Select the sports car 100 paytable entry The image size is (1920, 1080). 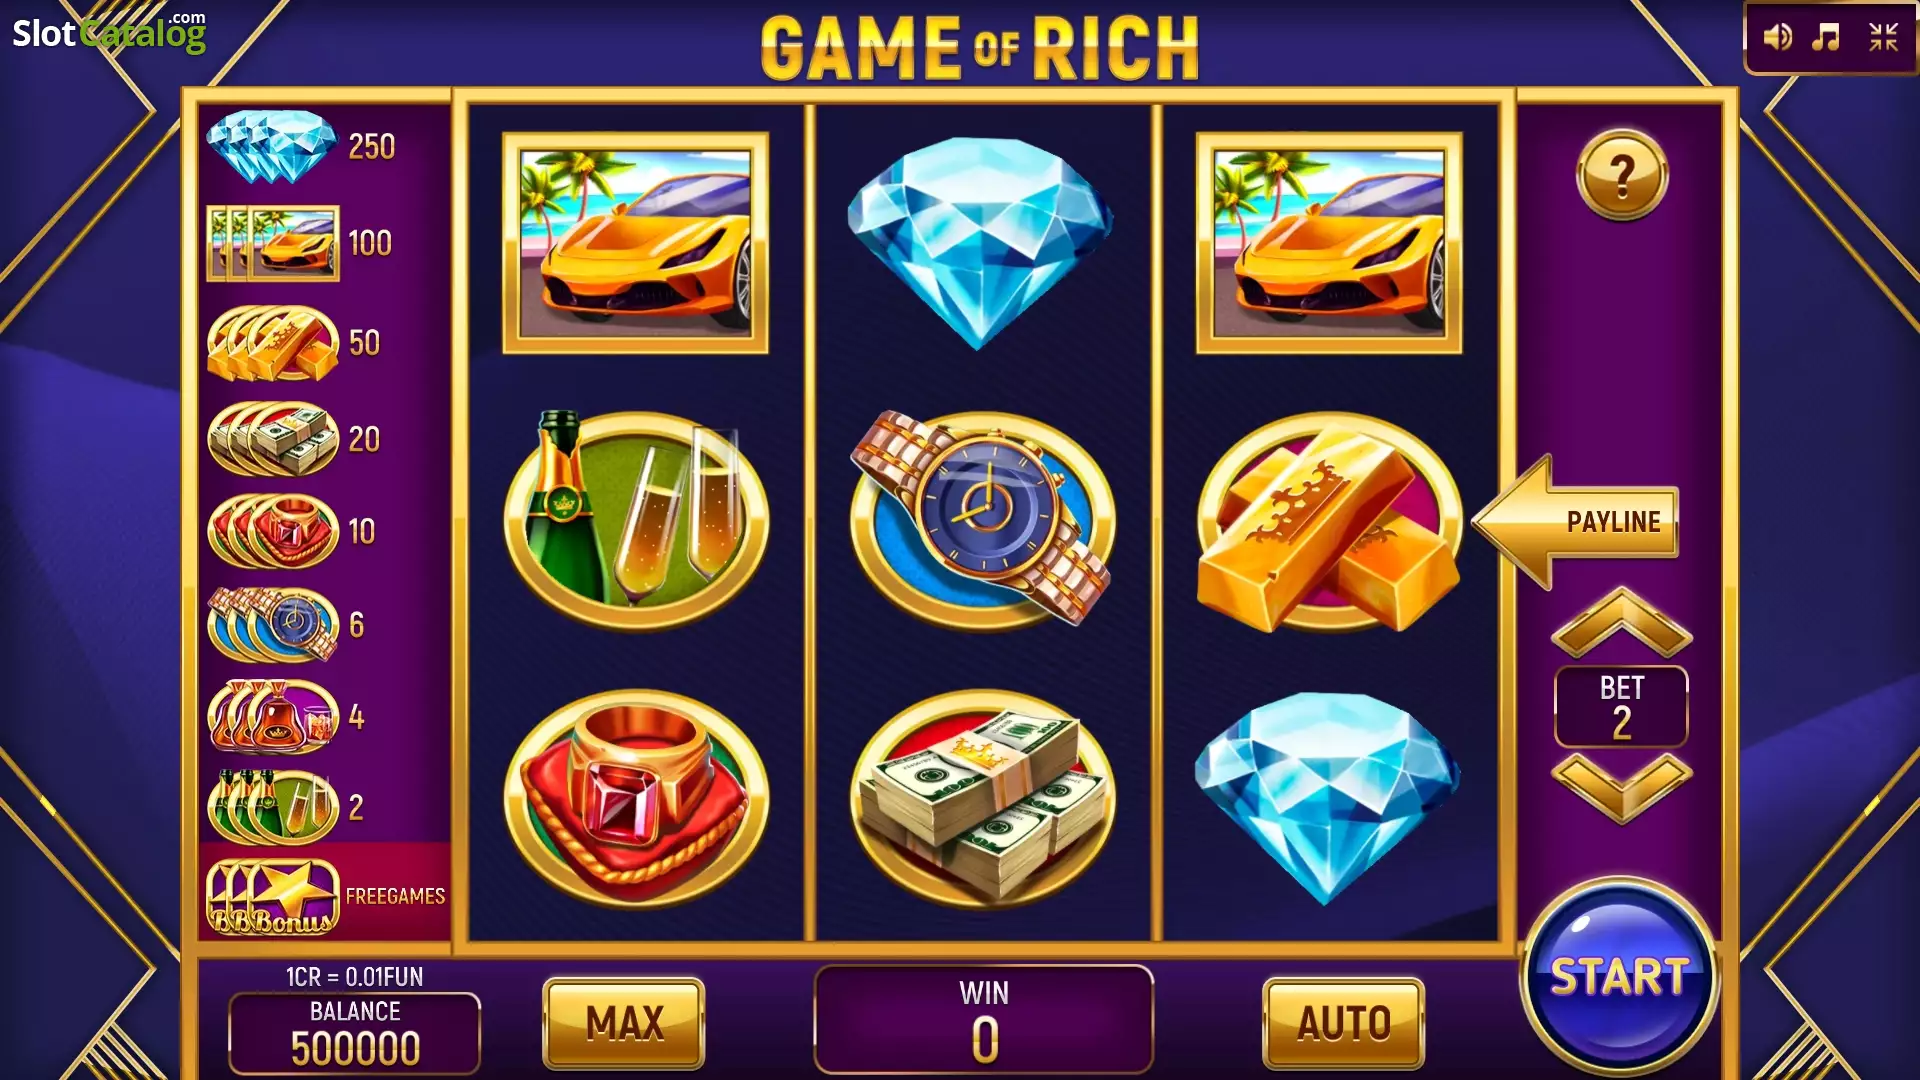point(300,243)
